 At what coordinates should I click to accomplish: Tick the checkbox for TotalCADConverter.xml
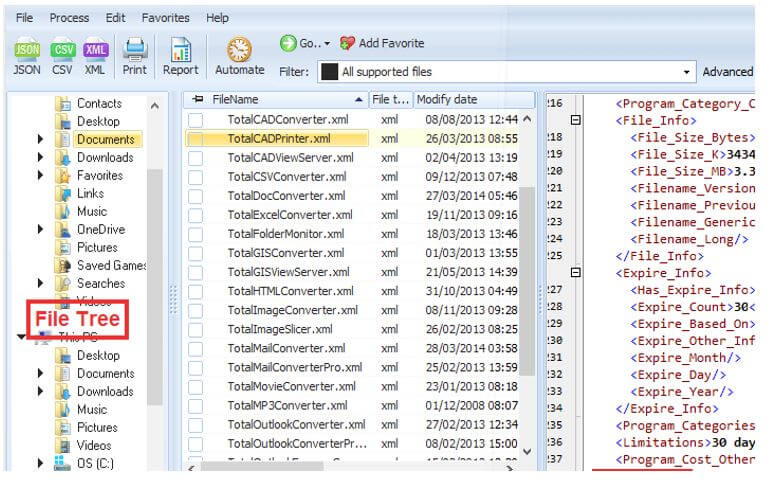pyautogui.click(x=196, y=120)
